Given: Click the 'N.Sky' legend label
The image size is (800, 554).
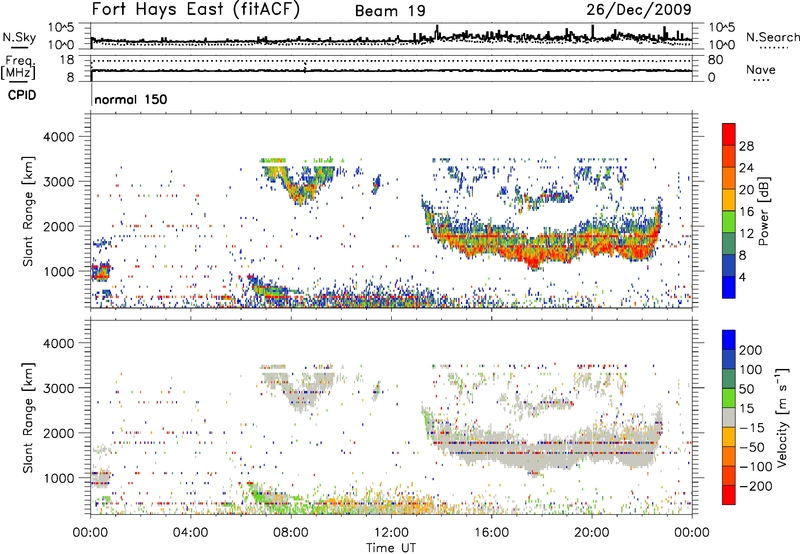Looking at the screenshot, I should pyautogui.click(x=19, y=37).
